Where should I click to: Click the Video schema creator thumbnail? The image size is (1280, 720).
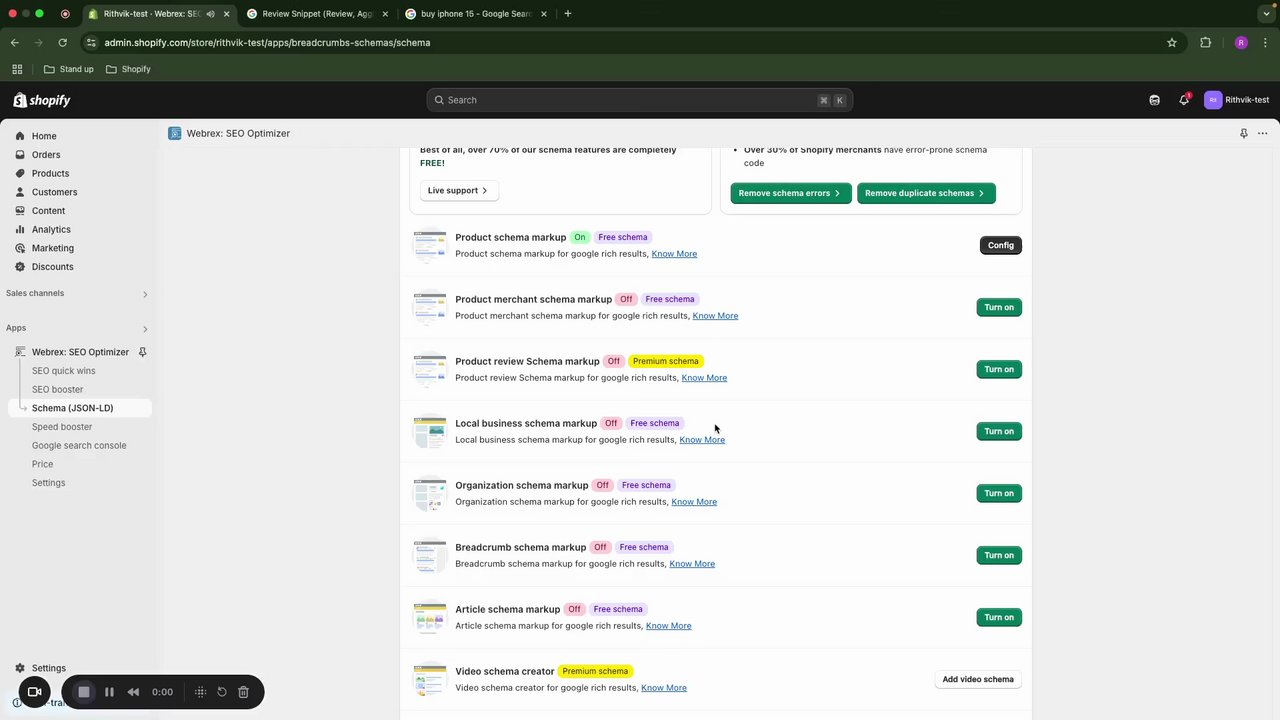430,679
